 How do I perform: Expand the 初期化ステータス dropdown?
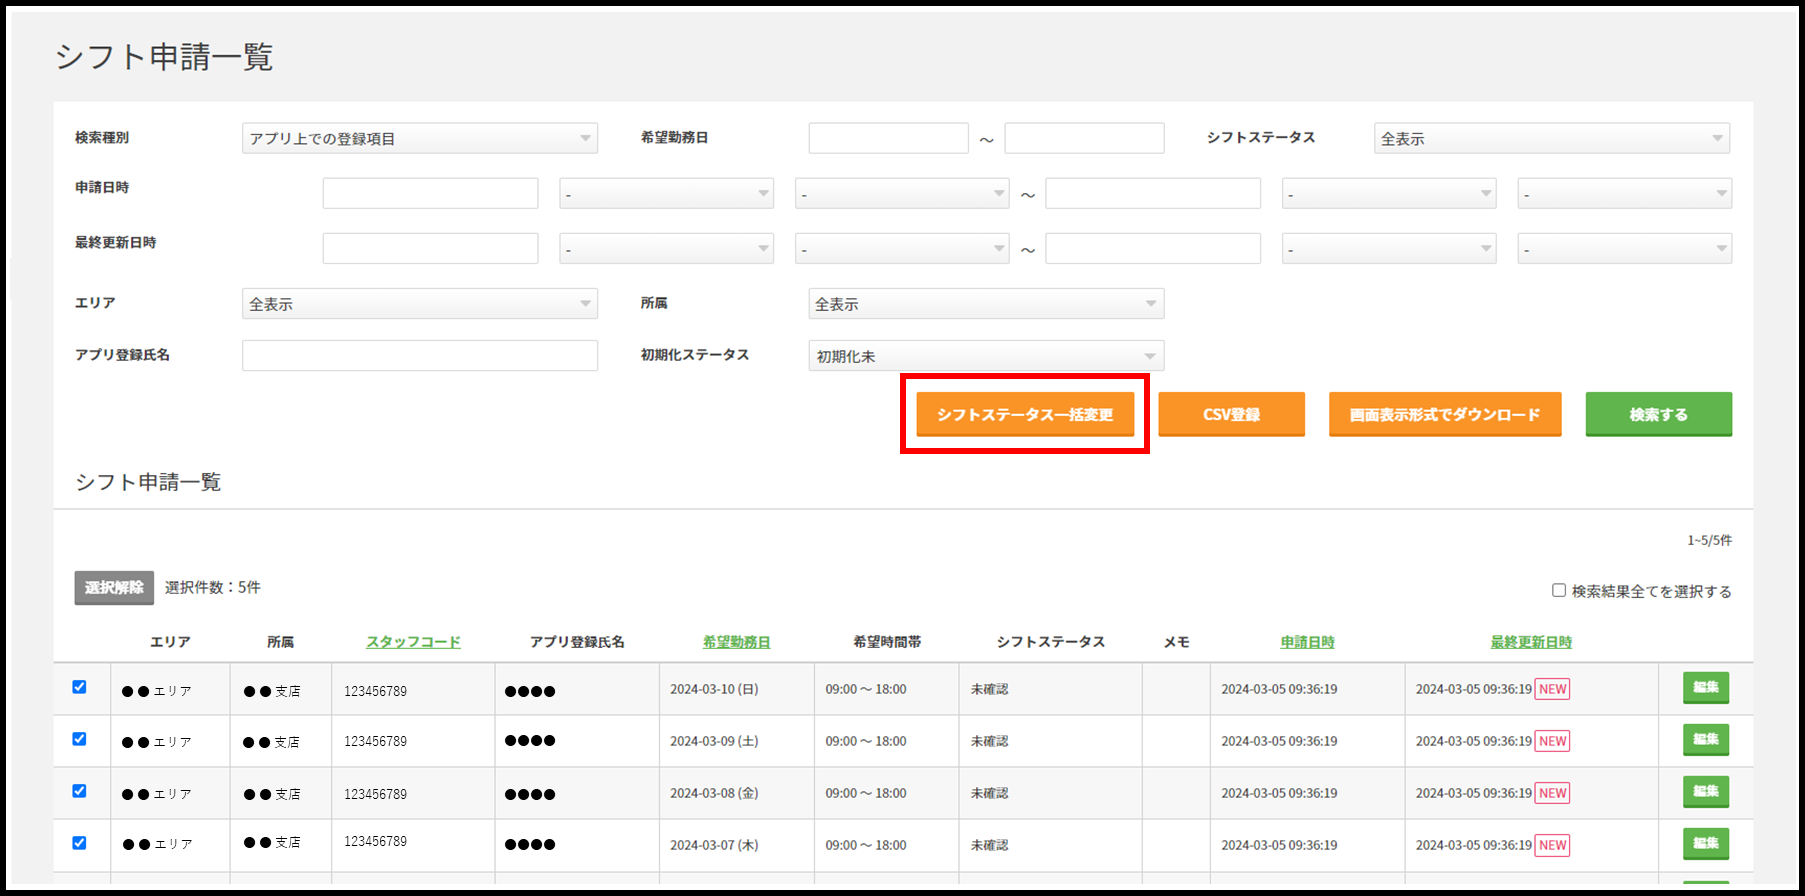985,356
